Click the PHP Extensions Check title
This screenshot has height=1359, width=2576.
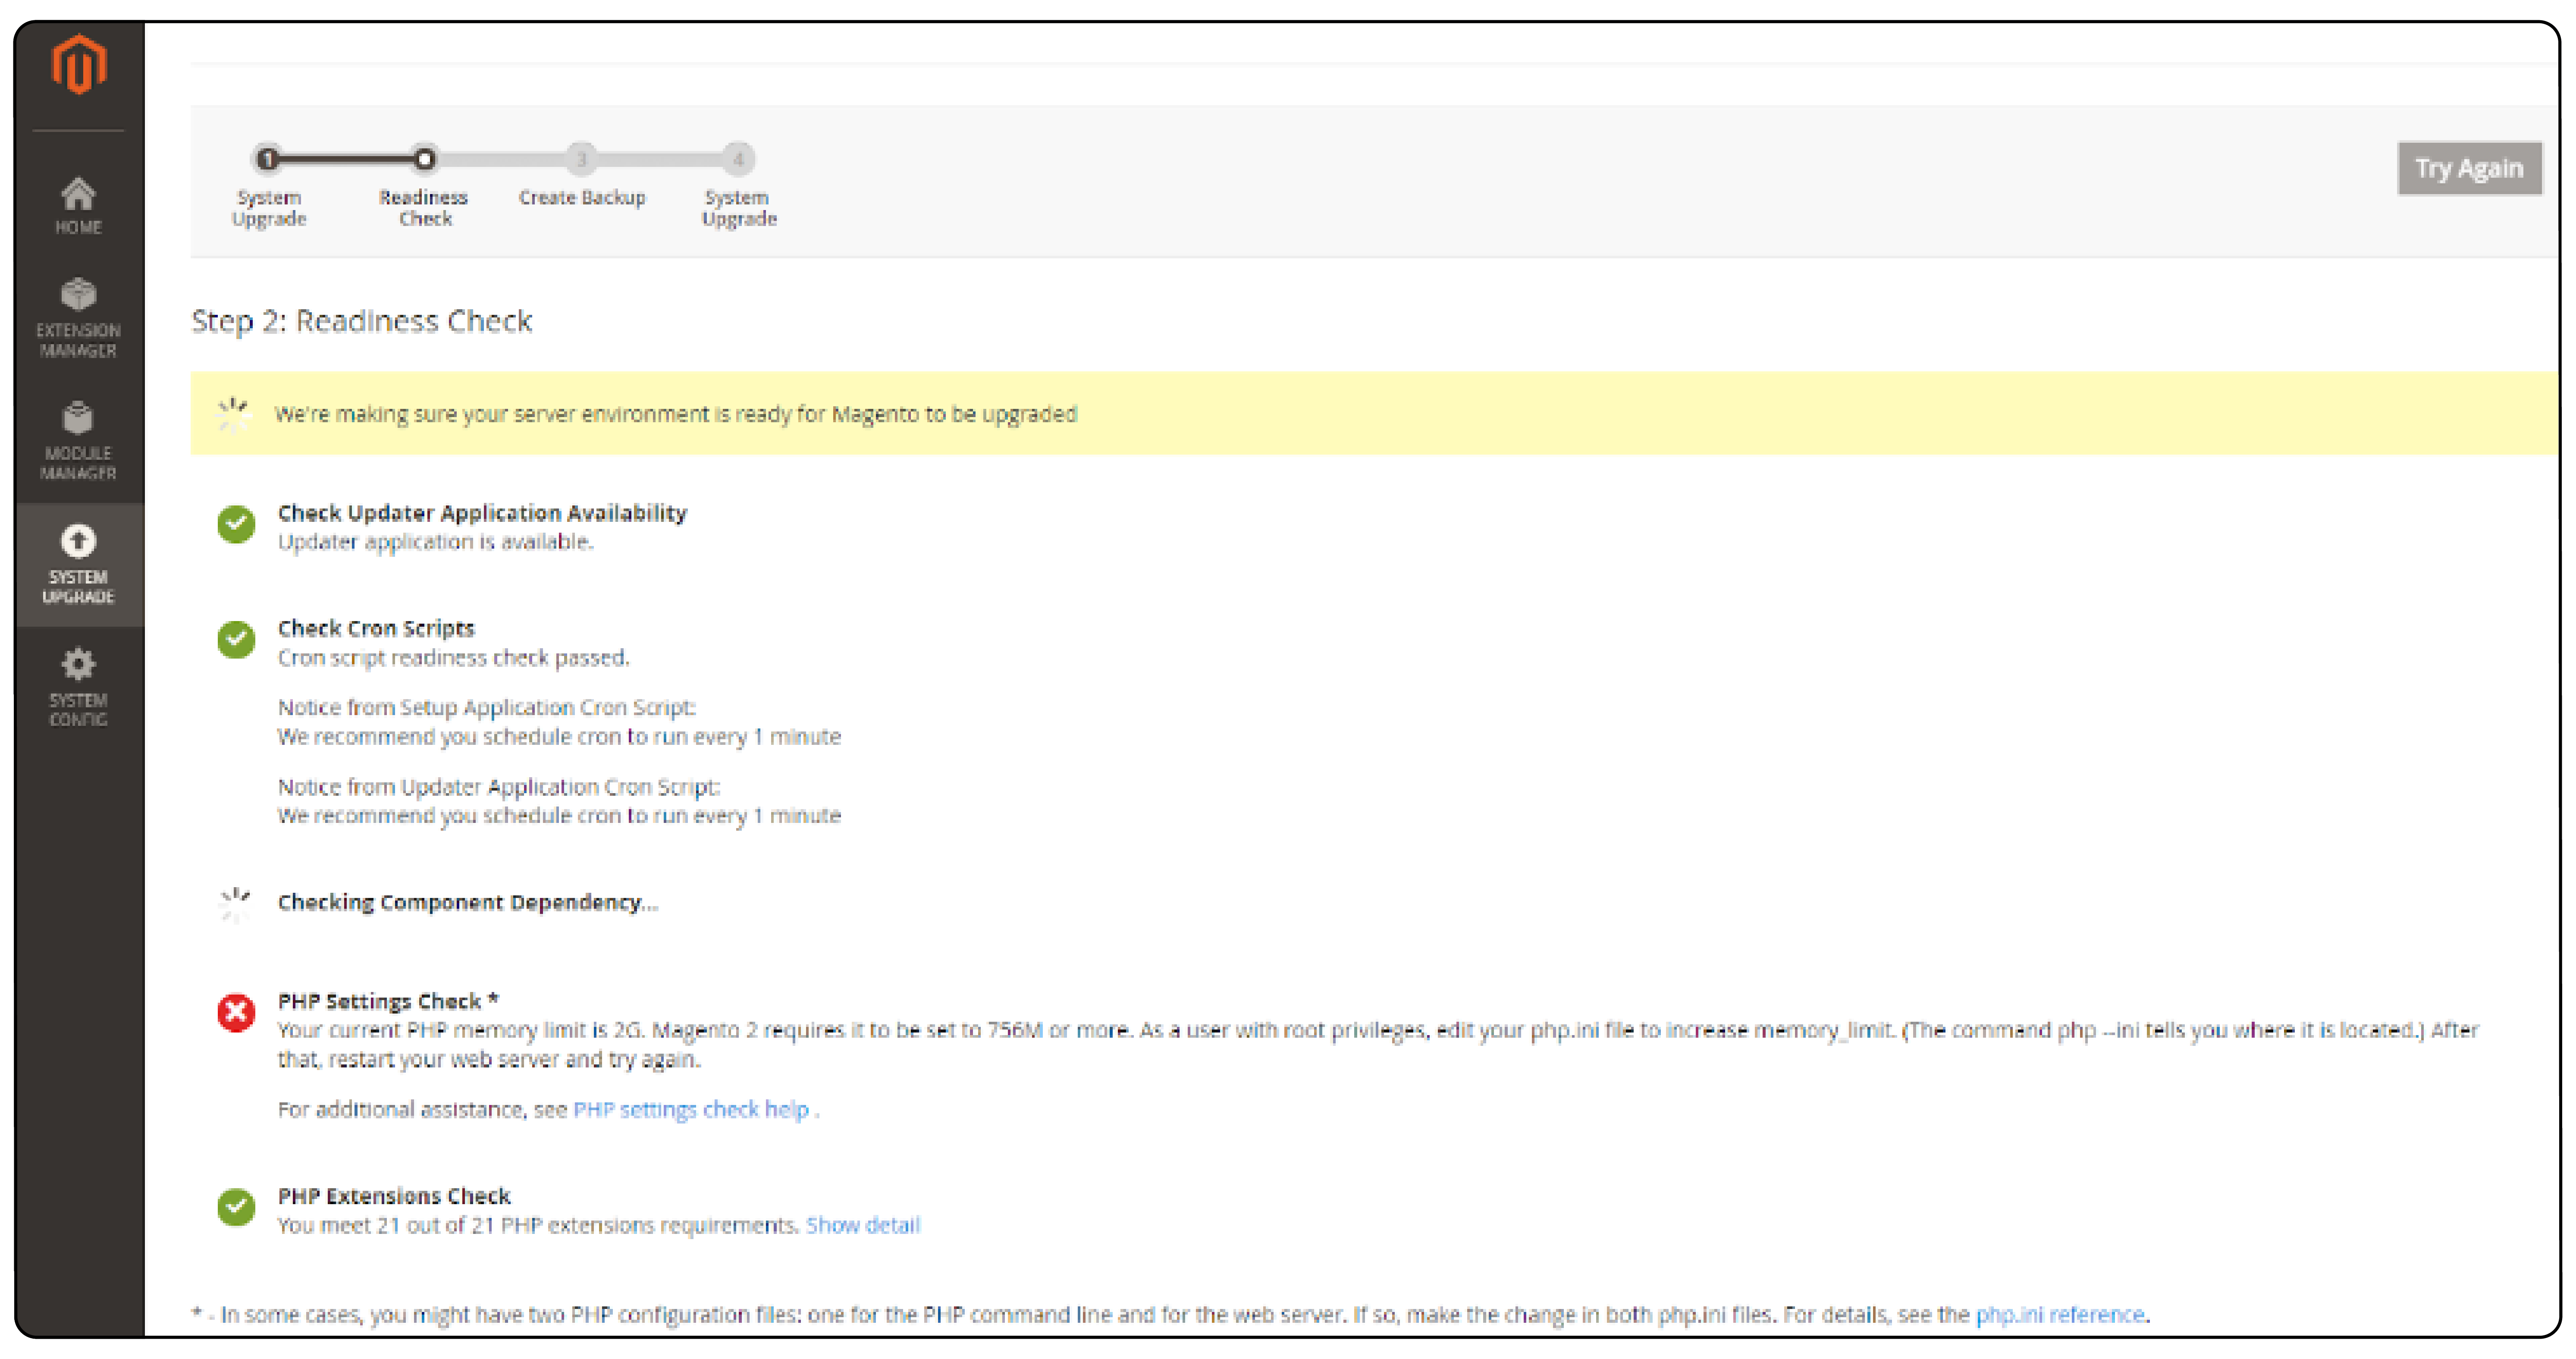pyautogui.click(x=394, y=1196)
